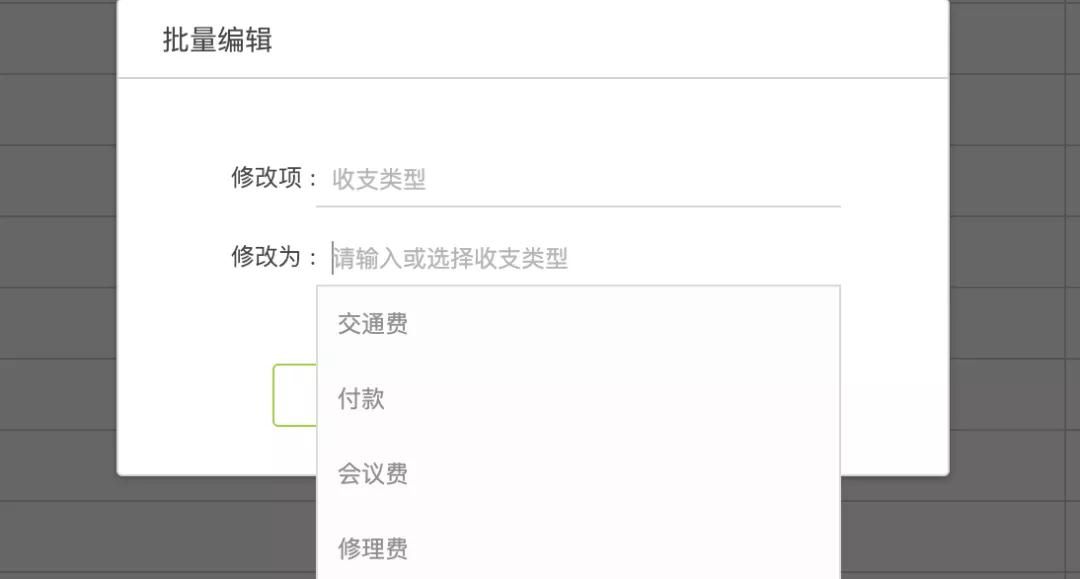Click the 修改项 field label
Viewport: 1080px width, 579px height.
point(267,178)
